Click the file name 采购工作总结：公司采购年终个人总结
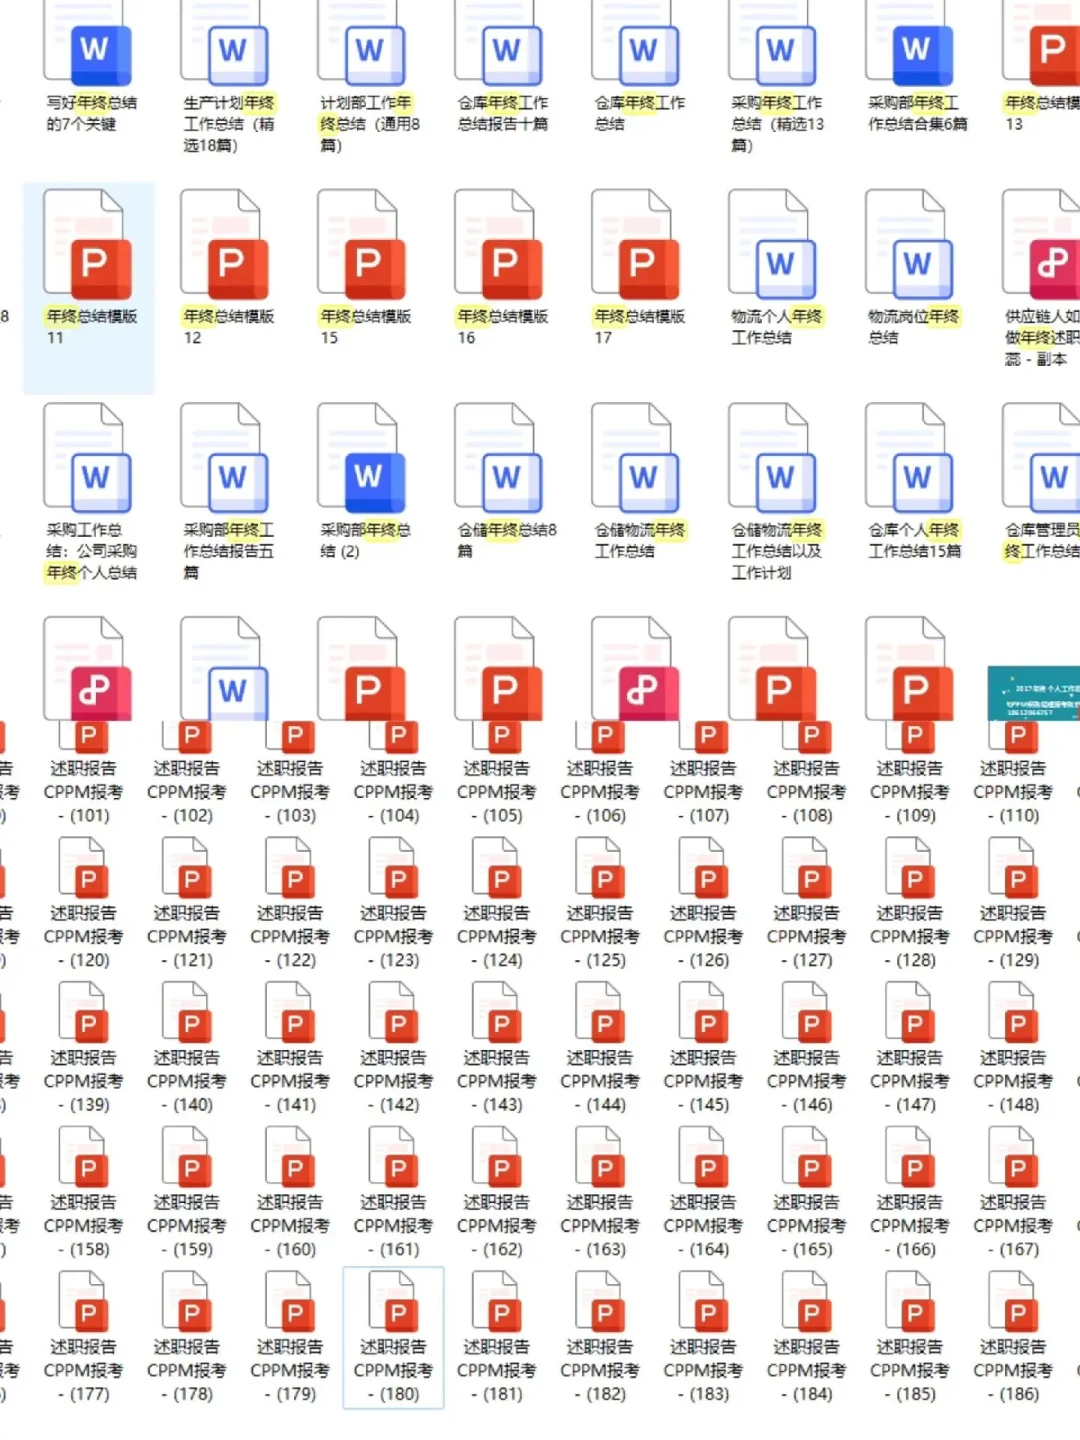Image resolution: width=1080 pixels, height=1440 pixels. point(92,551)
